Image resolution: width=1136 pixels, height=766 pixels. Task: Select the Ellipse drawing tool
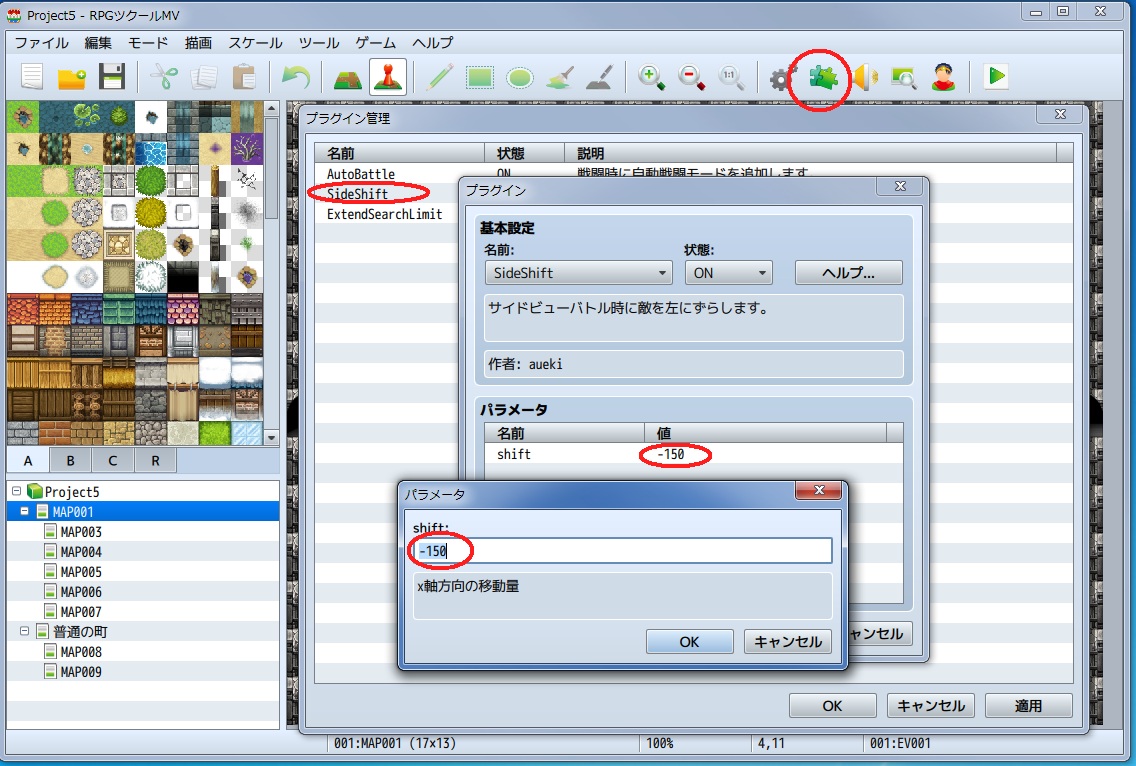[x=519, y=77]
